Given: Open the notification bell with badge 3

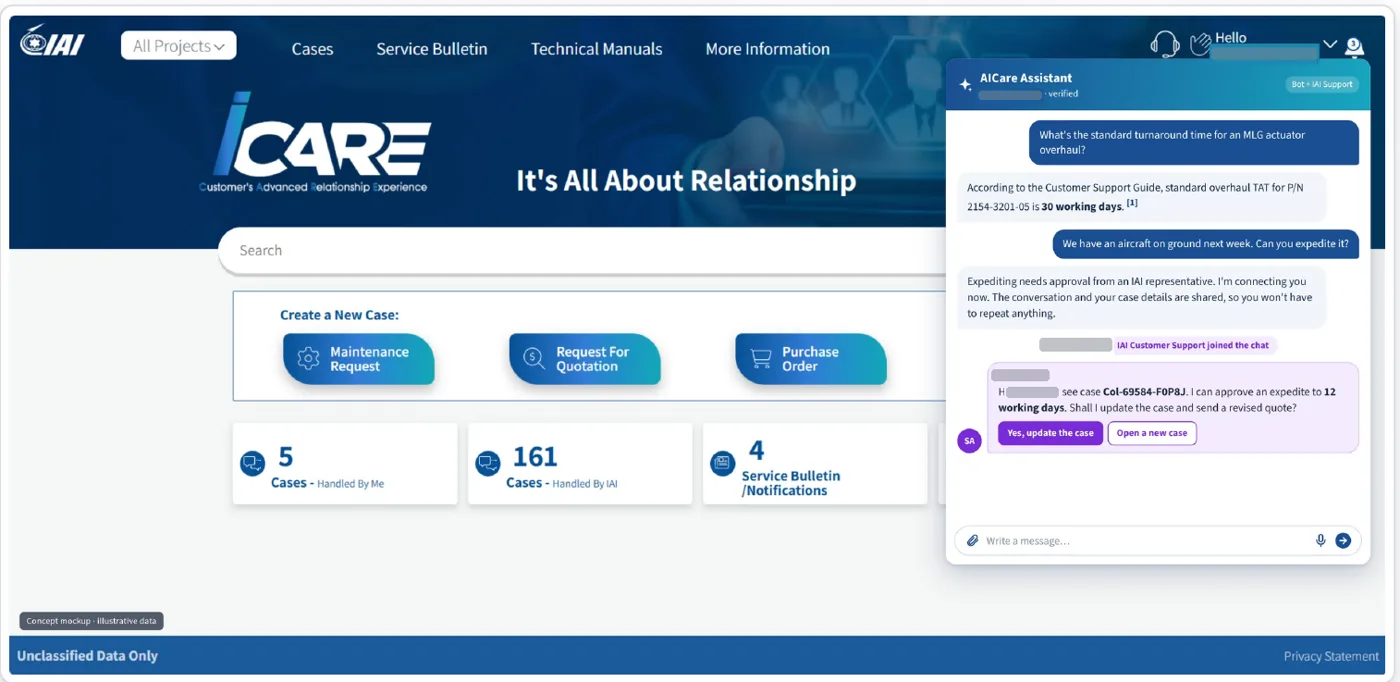Looking at the screenshot, I should (x=1354, y=46).
